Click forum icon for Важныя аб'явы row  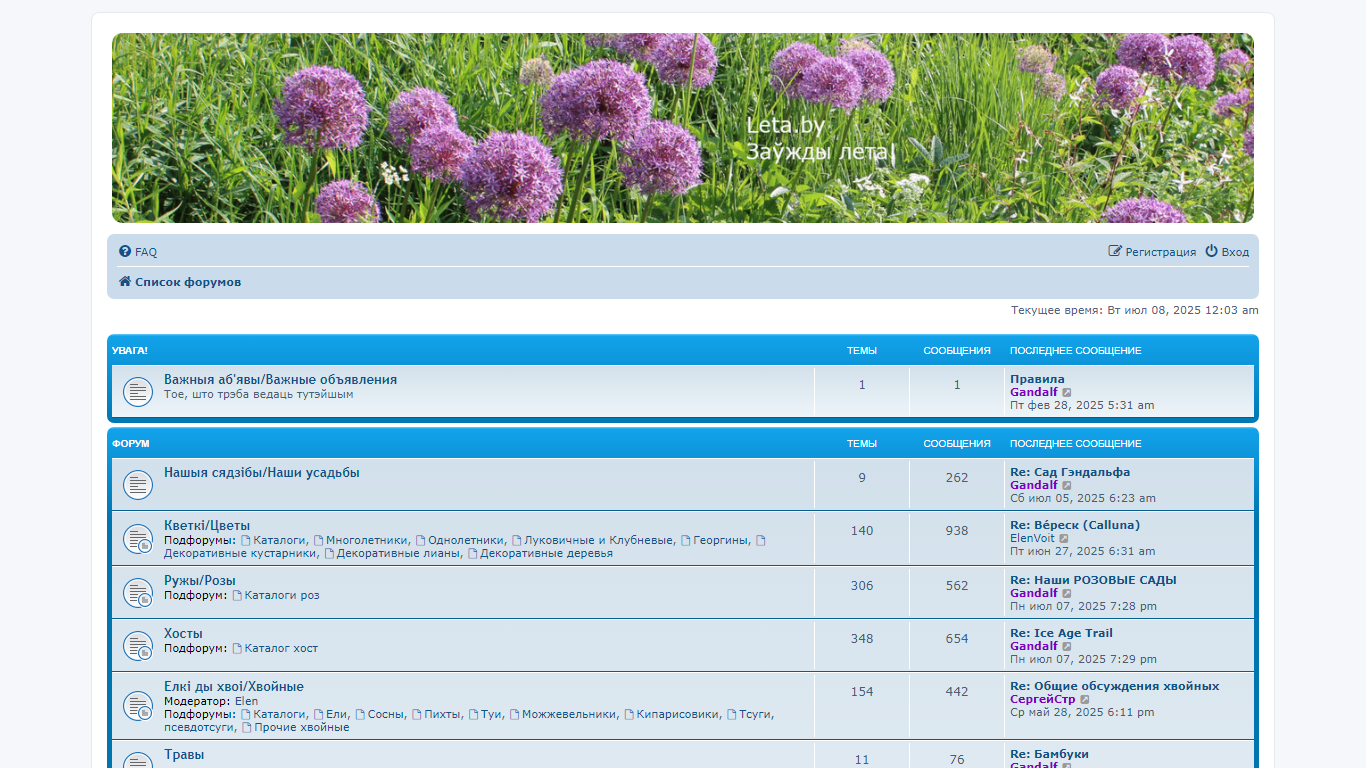(x=138, y=391)
